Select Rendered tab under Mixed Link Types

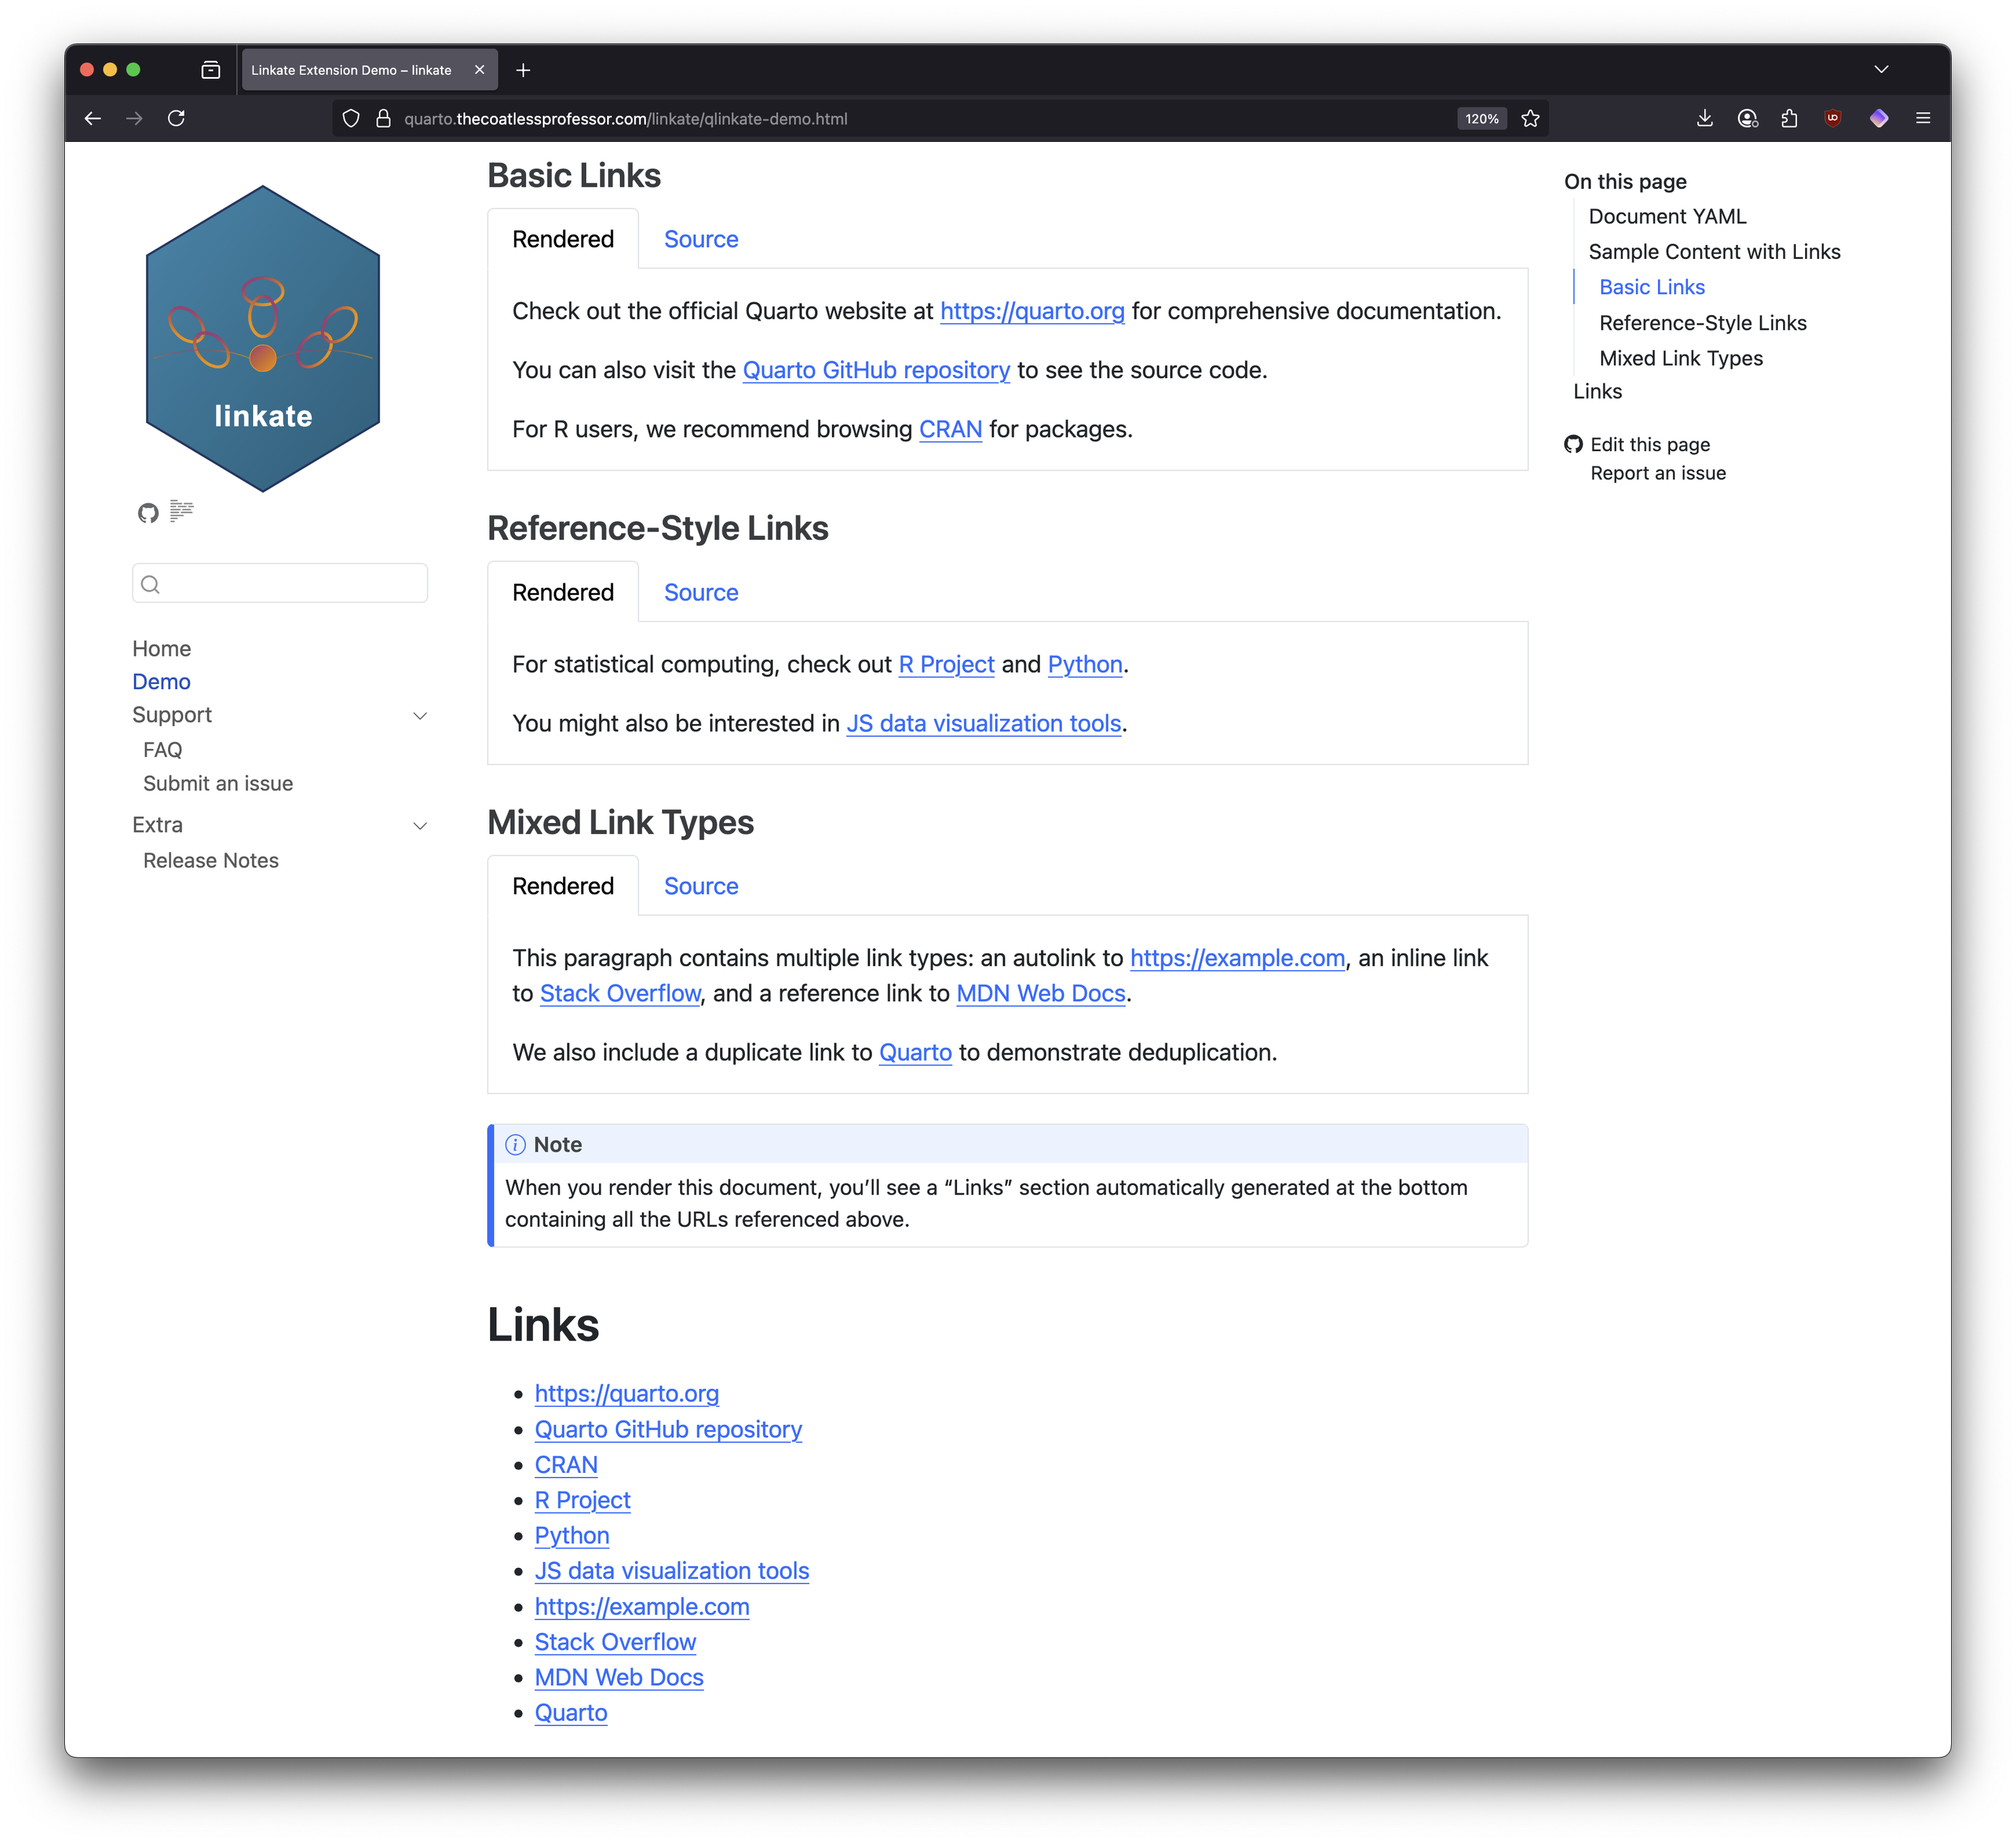563,886
